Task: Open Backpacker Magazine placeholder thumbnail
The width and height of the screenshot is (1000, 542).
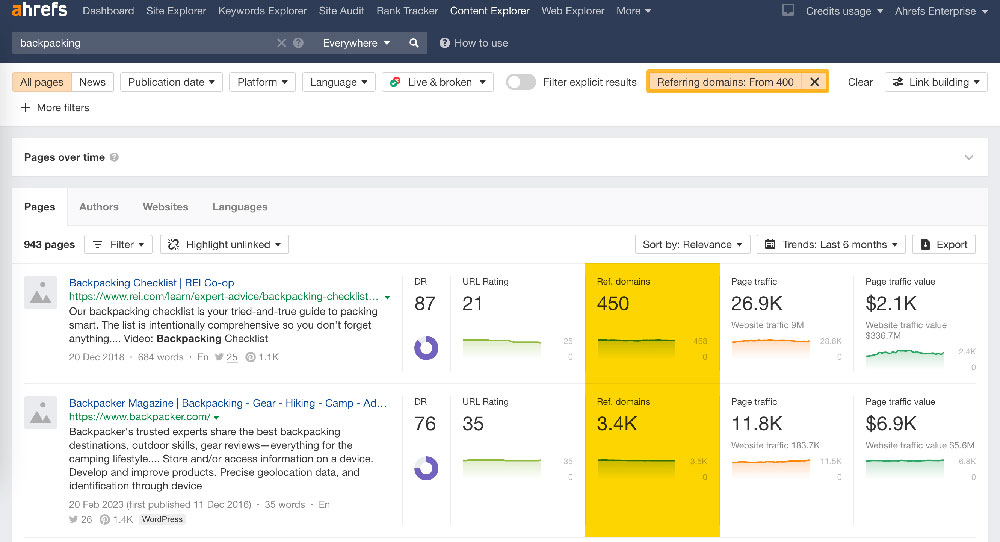Action: click(40, 413)
